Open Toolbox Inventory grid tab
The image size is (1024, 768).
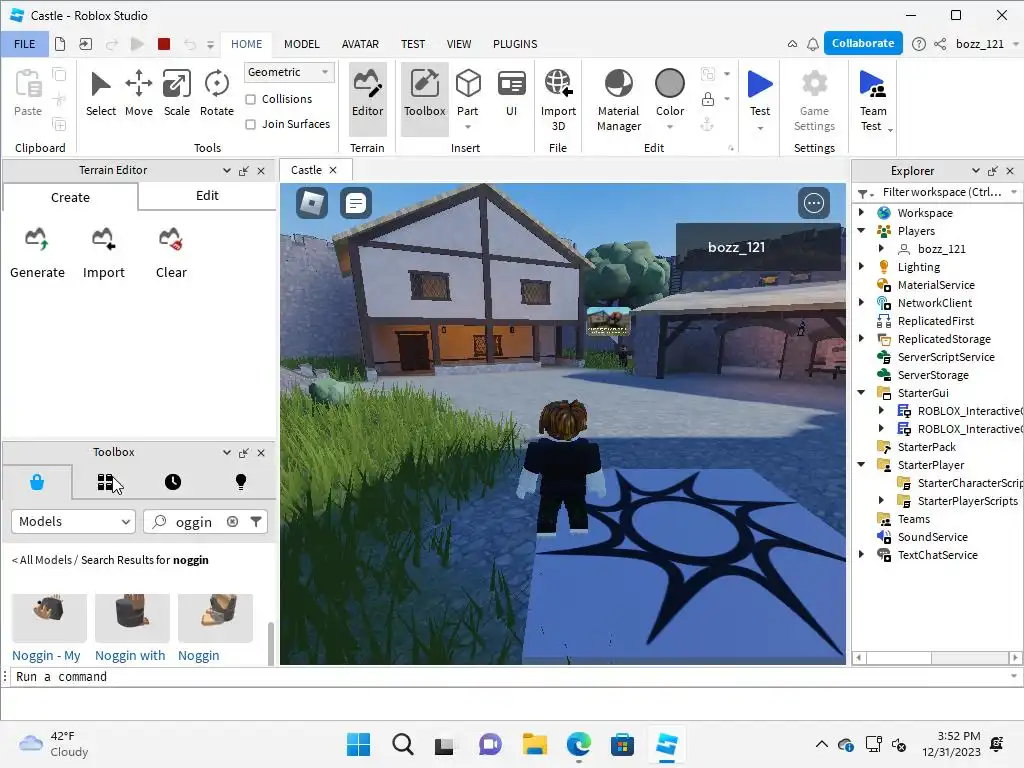pos(104,482)
